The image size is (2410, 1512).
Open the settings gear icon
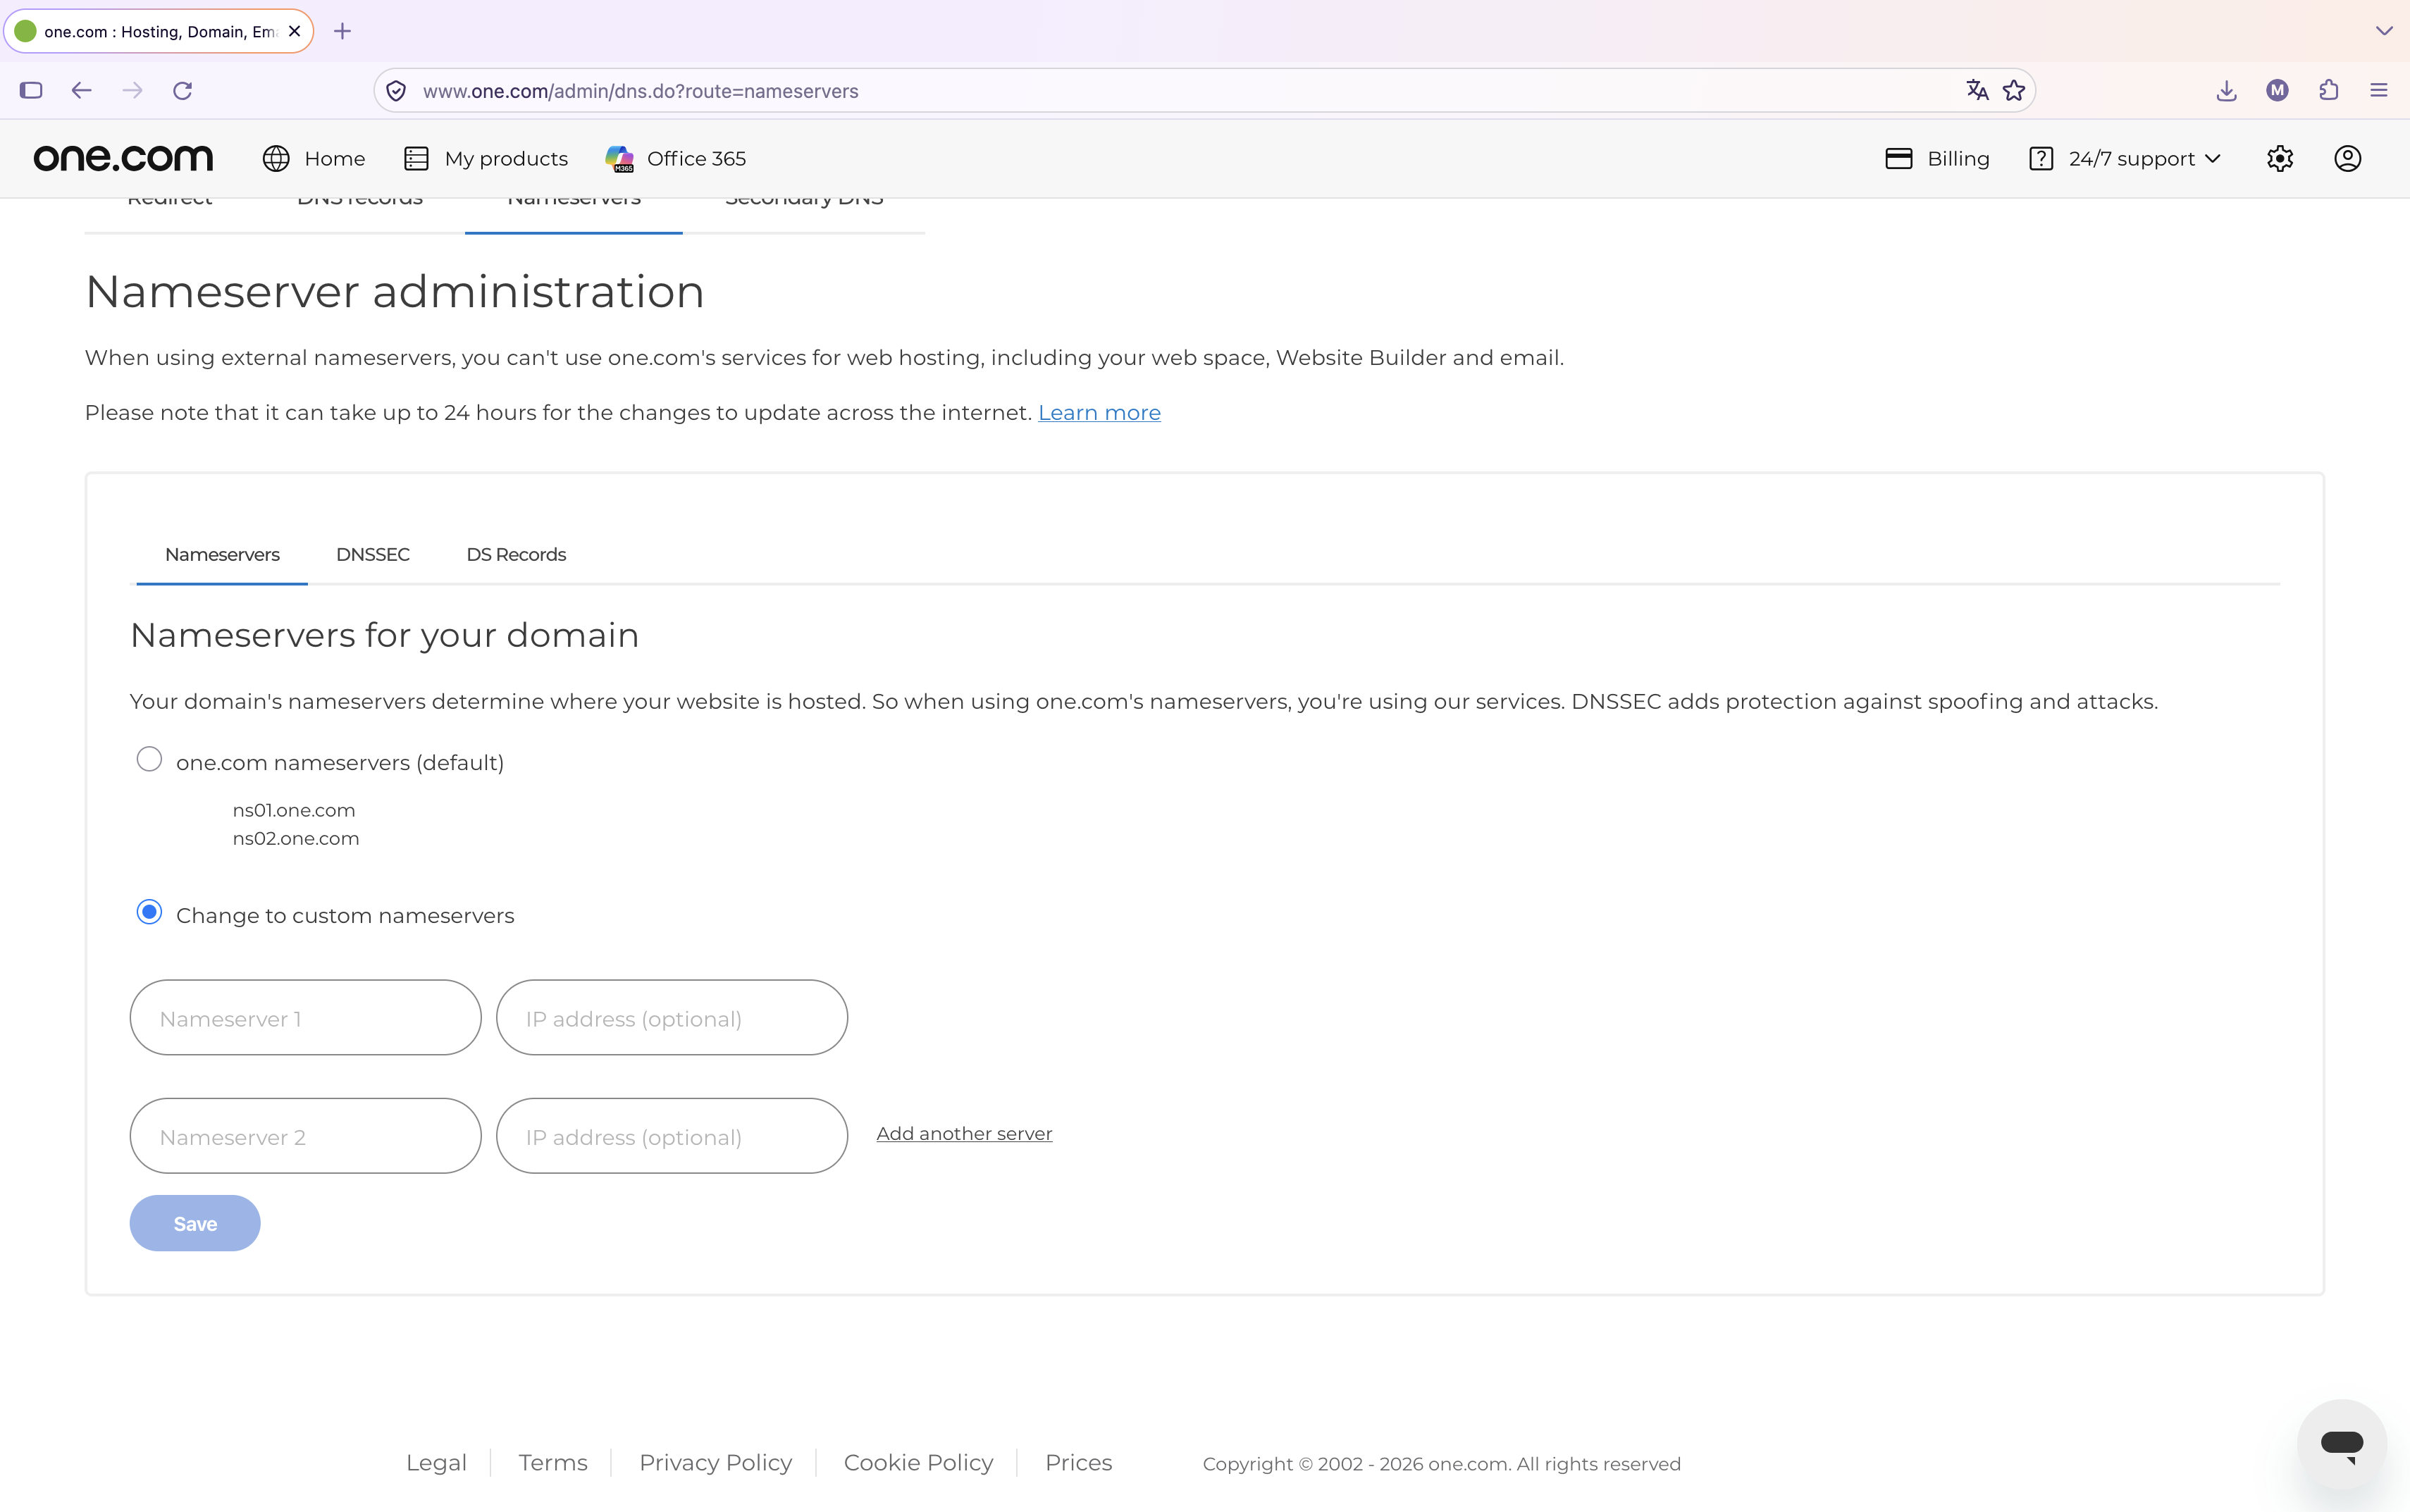pyautogui.click(x=2280, y=158)
